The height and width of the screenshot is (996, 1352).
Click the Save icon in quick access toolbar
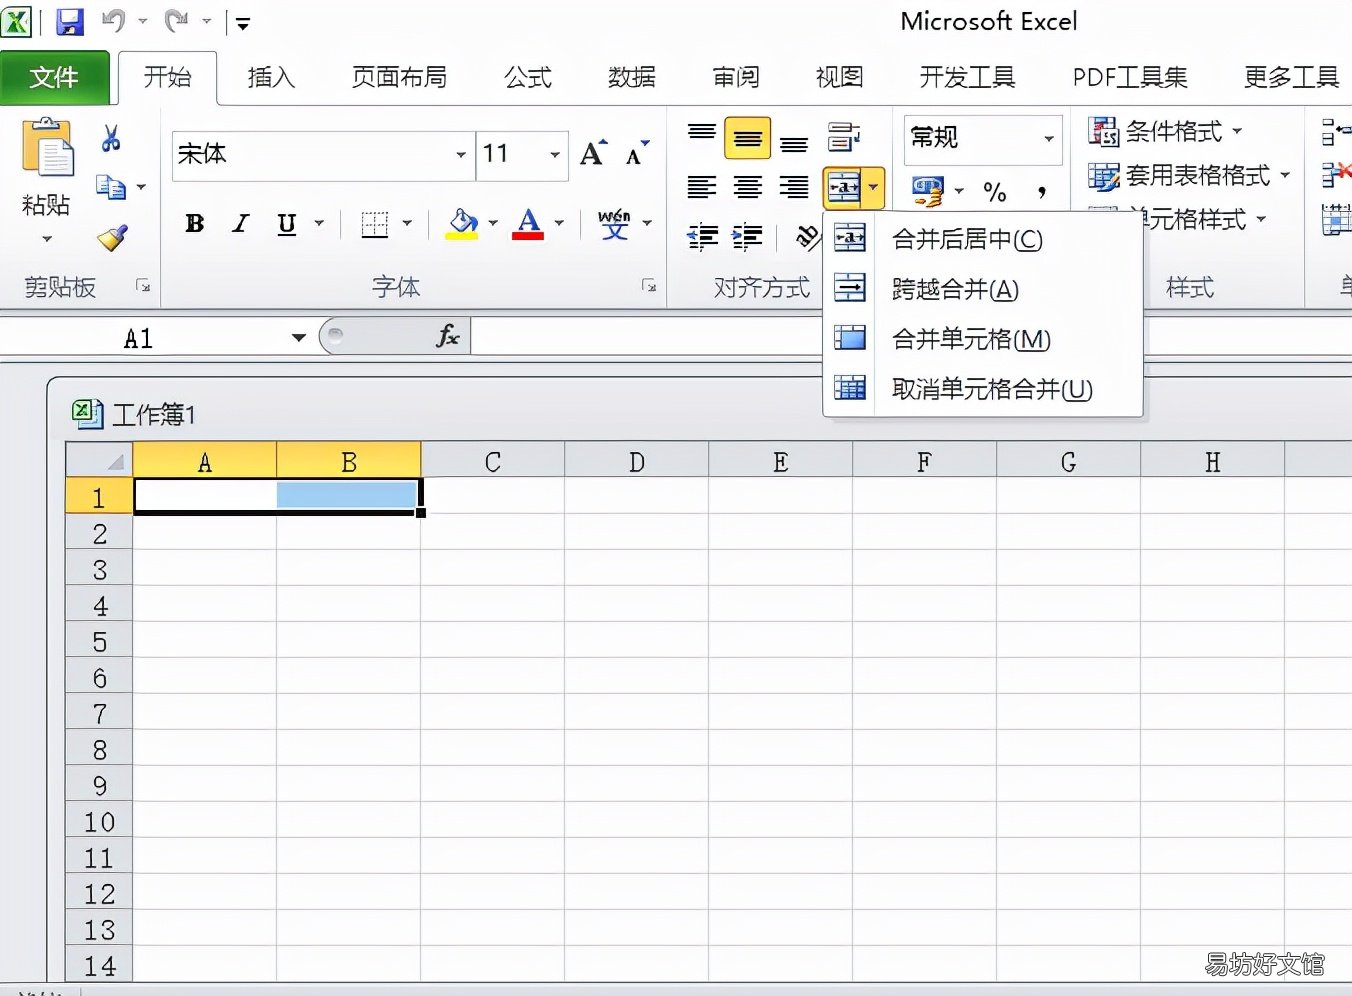[x=69, y=21]
